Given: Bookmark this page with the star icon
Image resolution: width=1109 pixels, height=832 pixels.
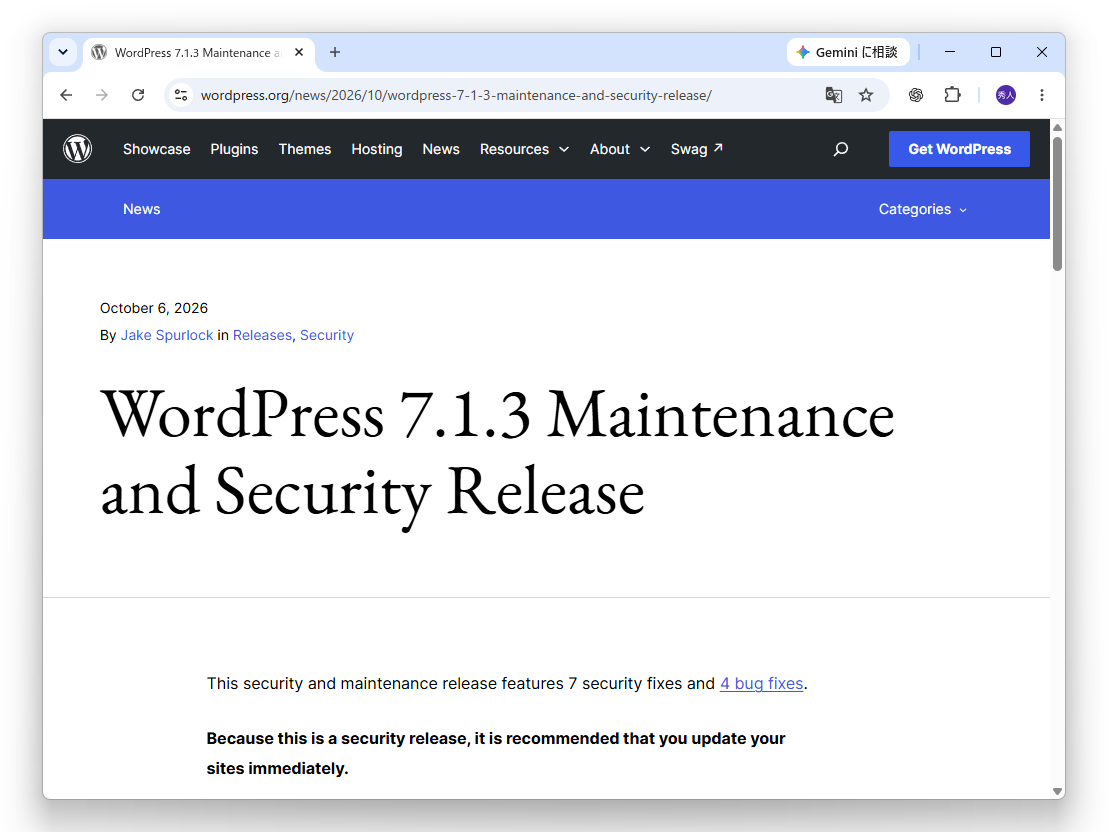Looking at the screenshot, I should 866,95.
